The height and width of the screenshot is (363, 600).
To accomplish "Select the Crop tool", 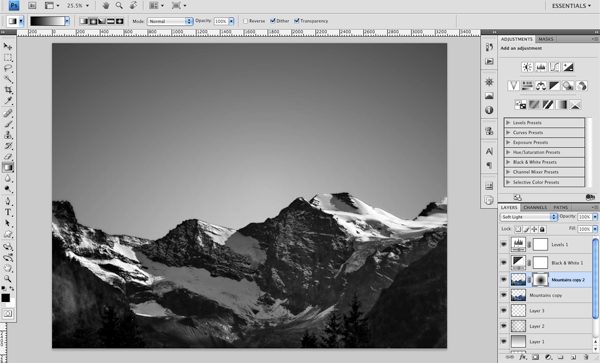I will coord(8,90).
